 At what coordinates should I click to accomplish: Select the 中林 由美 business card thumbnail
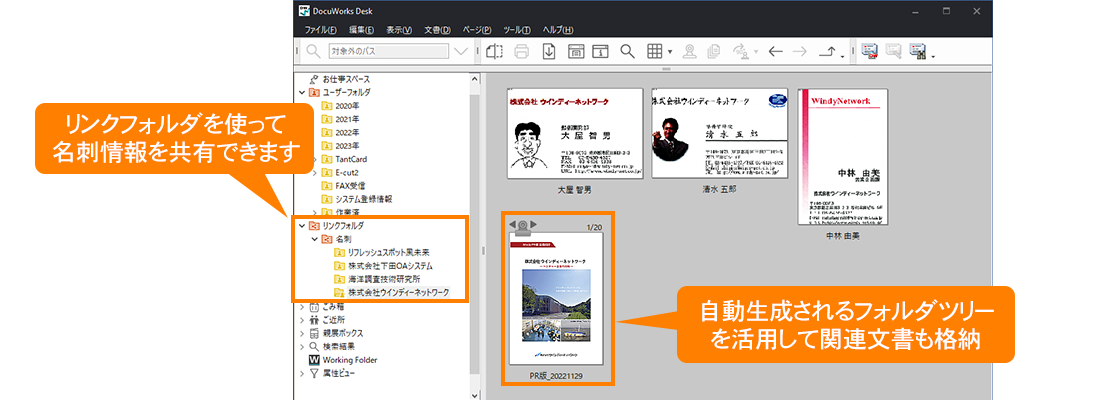pos(843,156)
